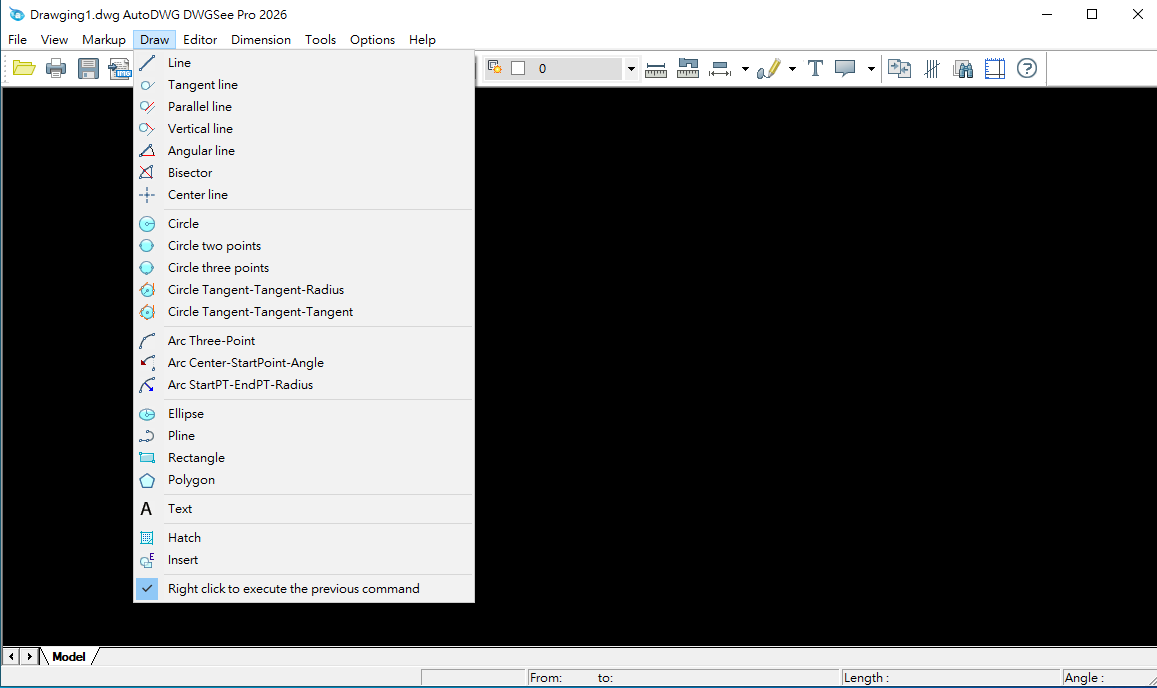Click the Print icon in toolbar
The height and width of the screenshot is (688, 1157).
56,68
